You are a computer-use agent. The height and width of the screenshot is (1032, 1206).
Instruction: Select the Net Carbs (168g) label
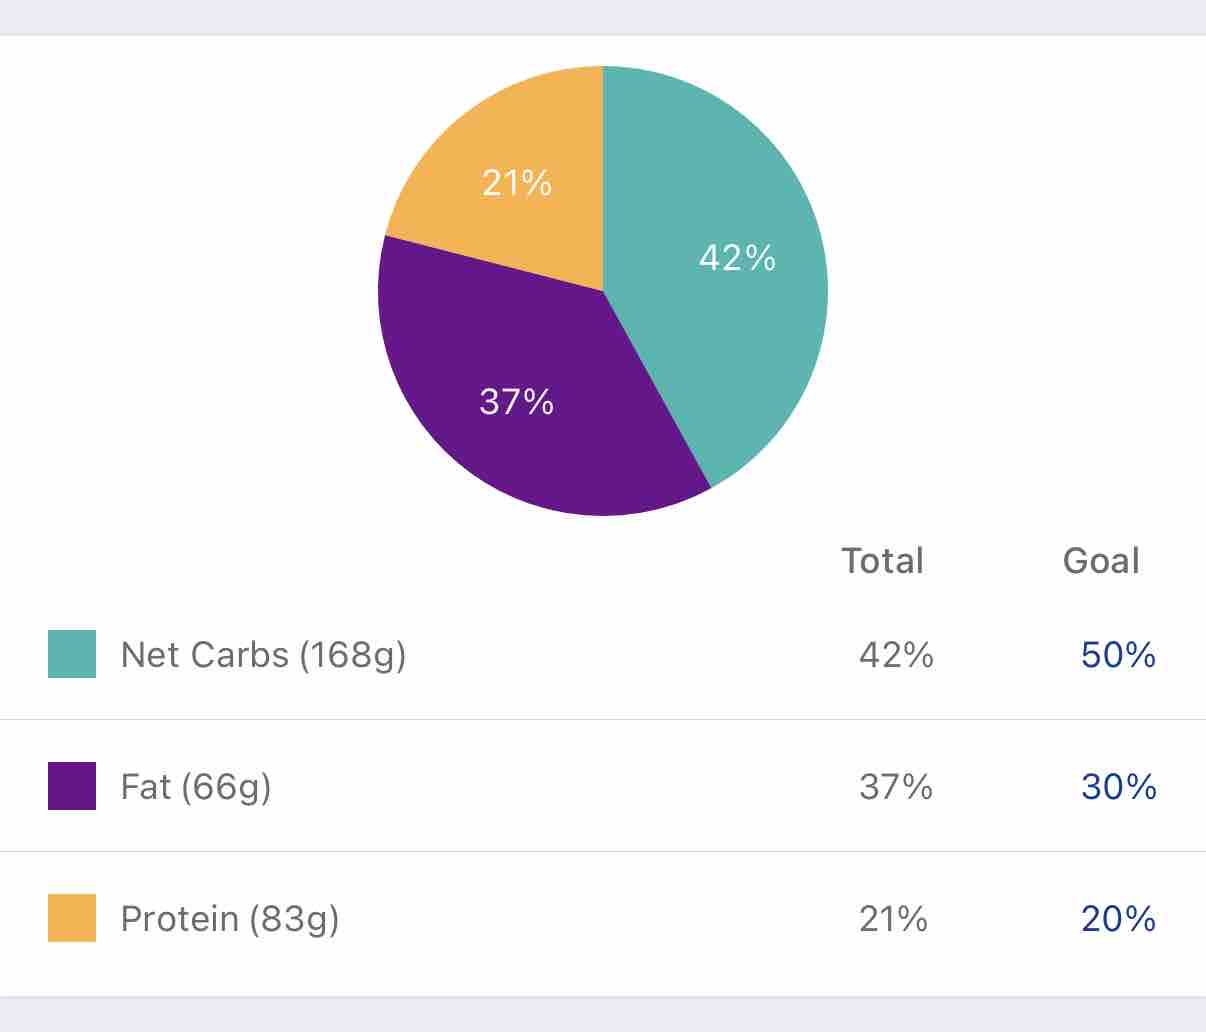(x=263, y=655)
